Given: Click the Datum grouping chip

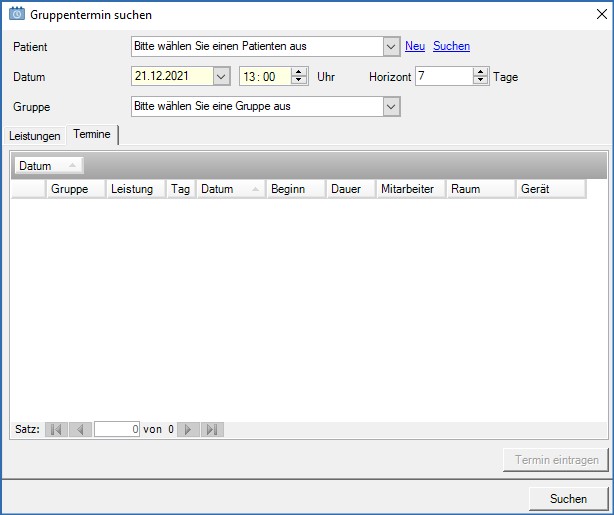Looking at the screenshot, I should 48,165.
